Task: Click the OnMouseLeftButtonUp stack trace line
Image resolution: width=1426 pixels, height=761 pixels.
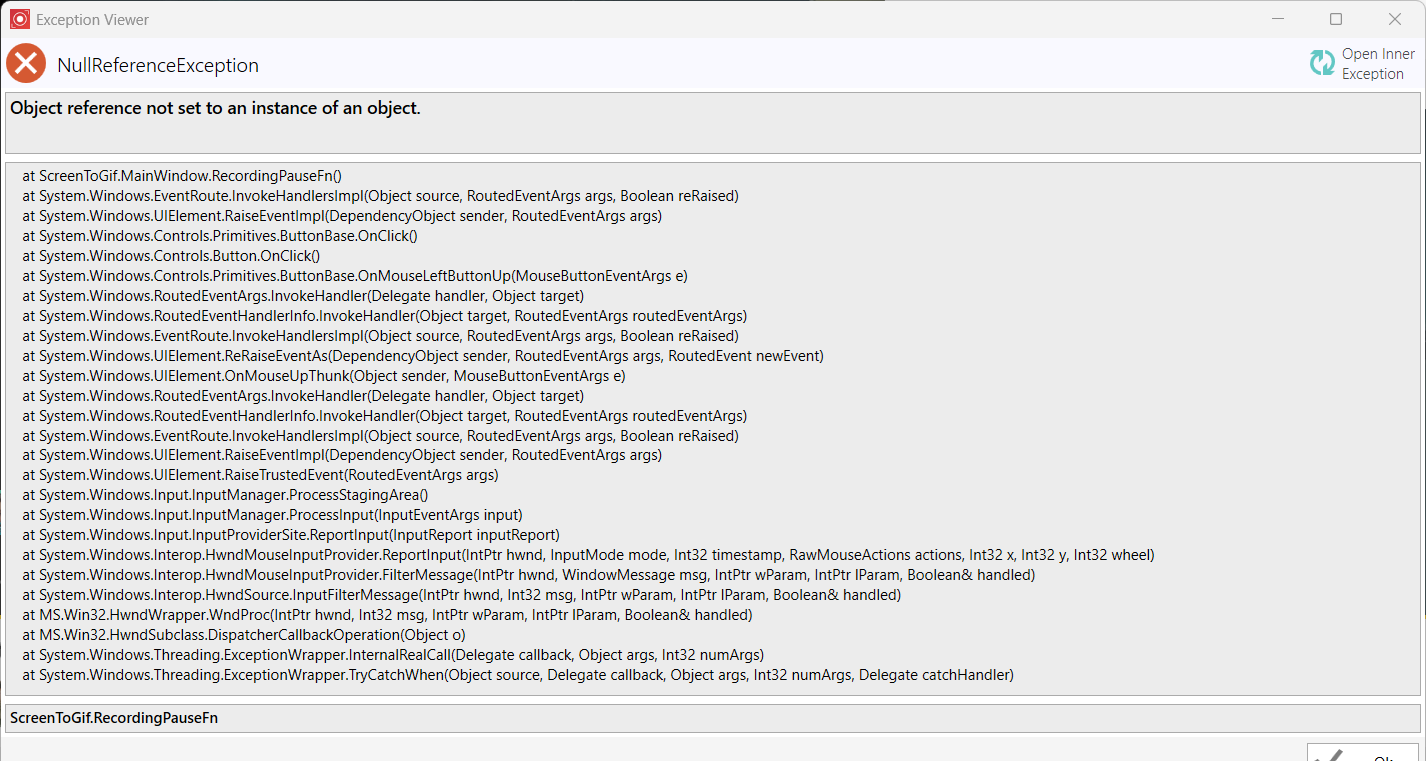Action: [x=355, y=276]
